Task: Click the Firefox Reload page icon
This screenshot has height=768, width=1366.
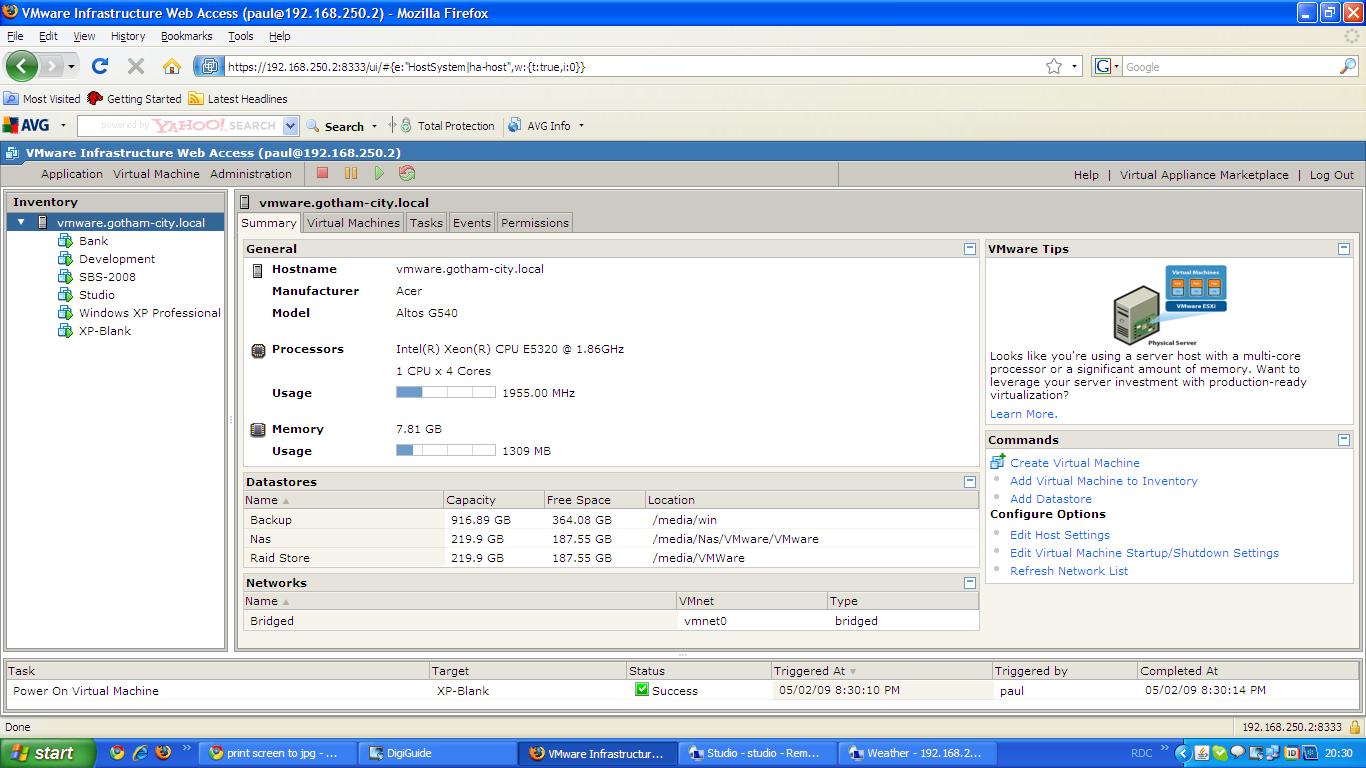Action: coord(100,66)
